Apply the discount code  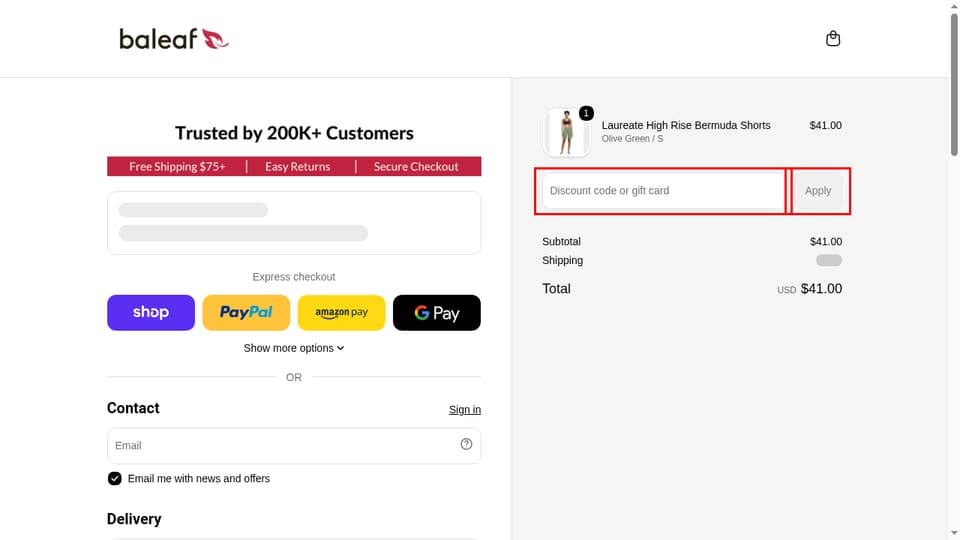(x=818, y=190)
